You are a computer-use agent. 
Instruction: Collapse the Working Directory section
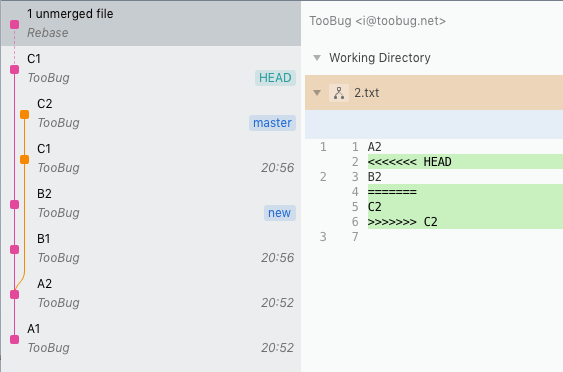(x=317, y=57)
